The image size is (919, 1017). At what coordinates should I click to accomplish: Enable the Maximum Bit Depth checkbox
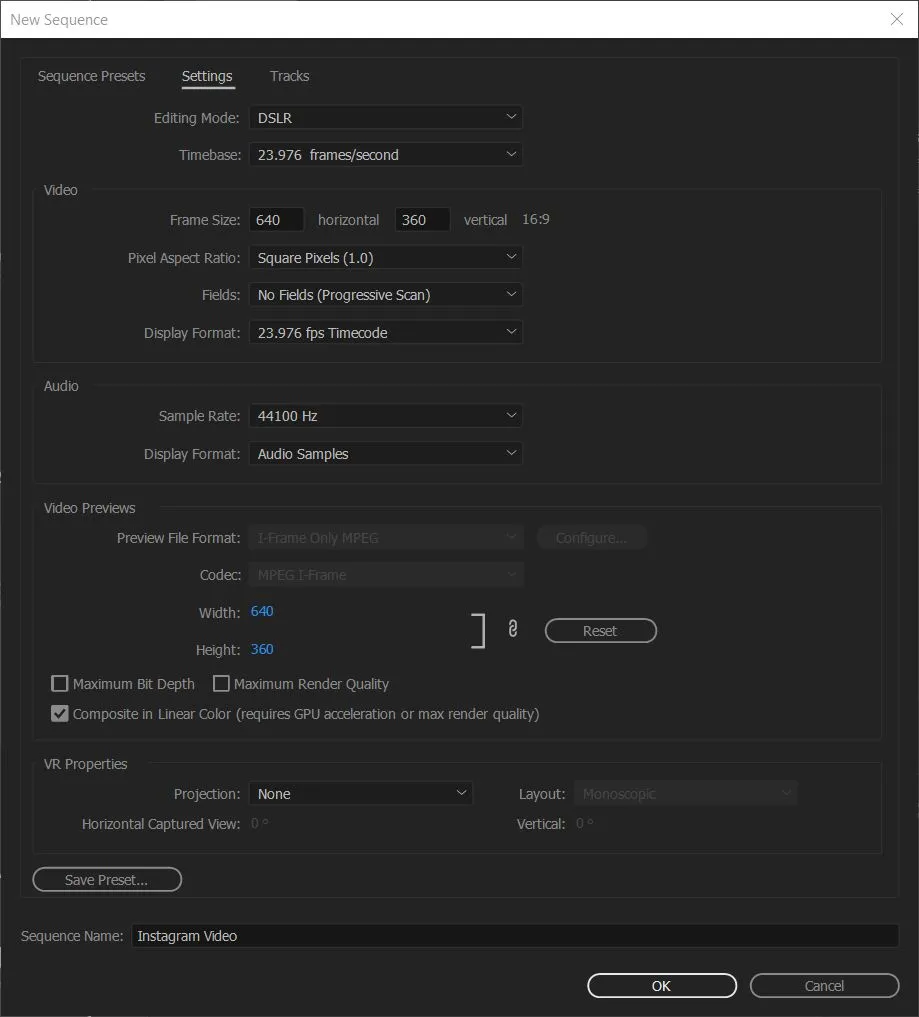coord(60,684)
